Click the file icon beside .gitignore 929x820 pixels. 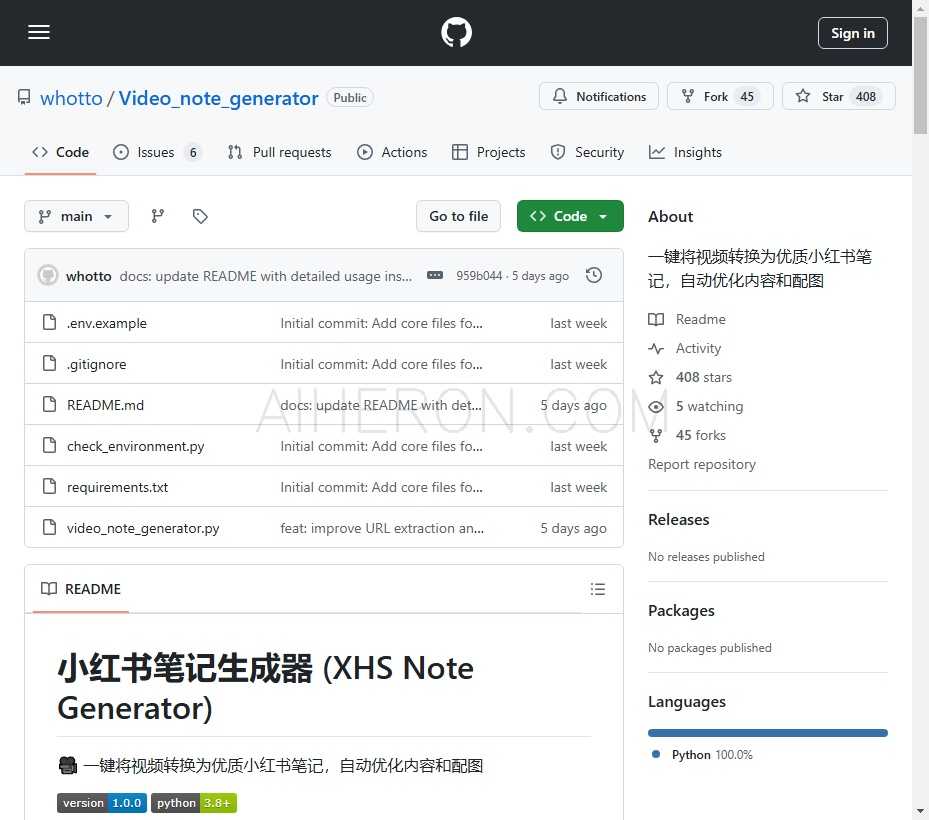pyautogui.click(x=50, y=363)
